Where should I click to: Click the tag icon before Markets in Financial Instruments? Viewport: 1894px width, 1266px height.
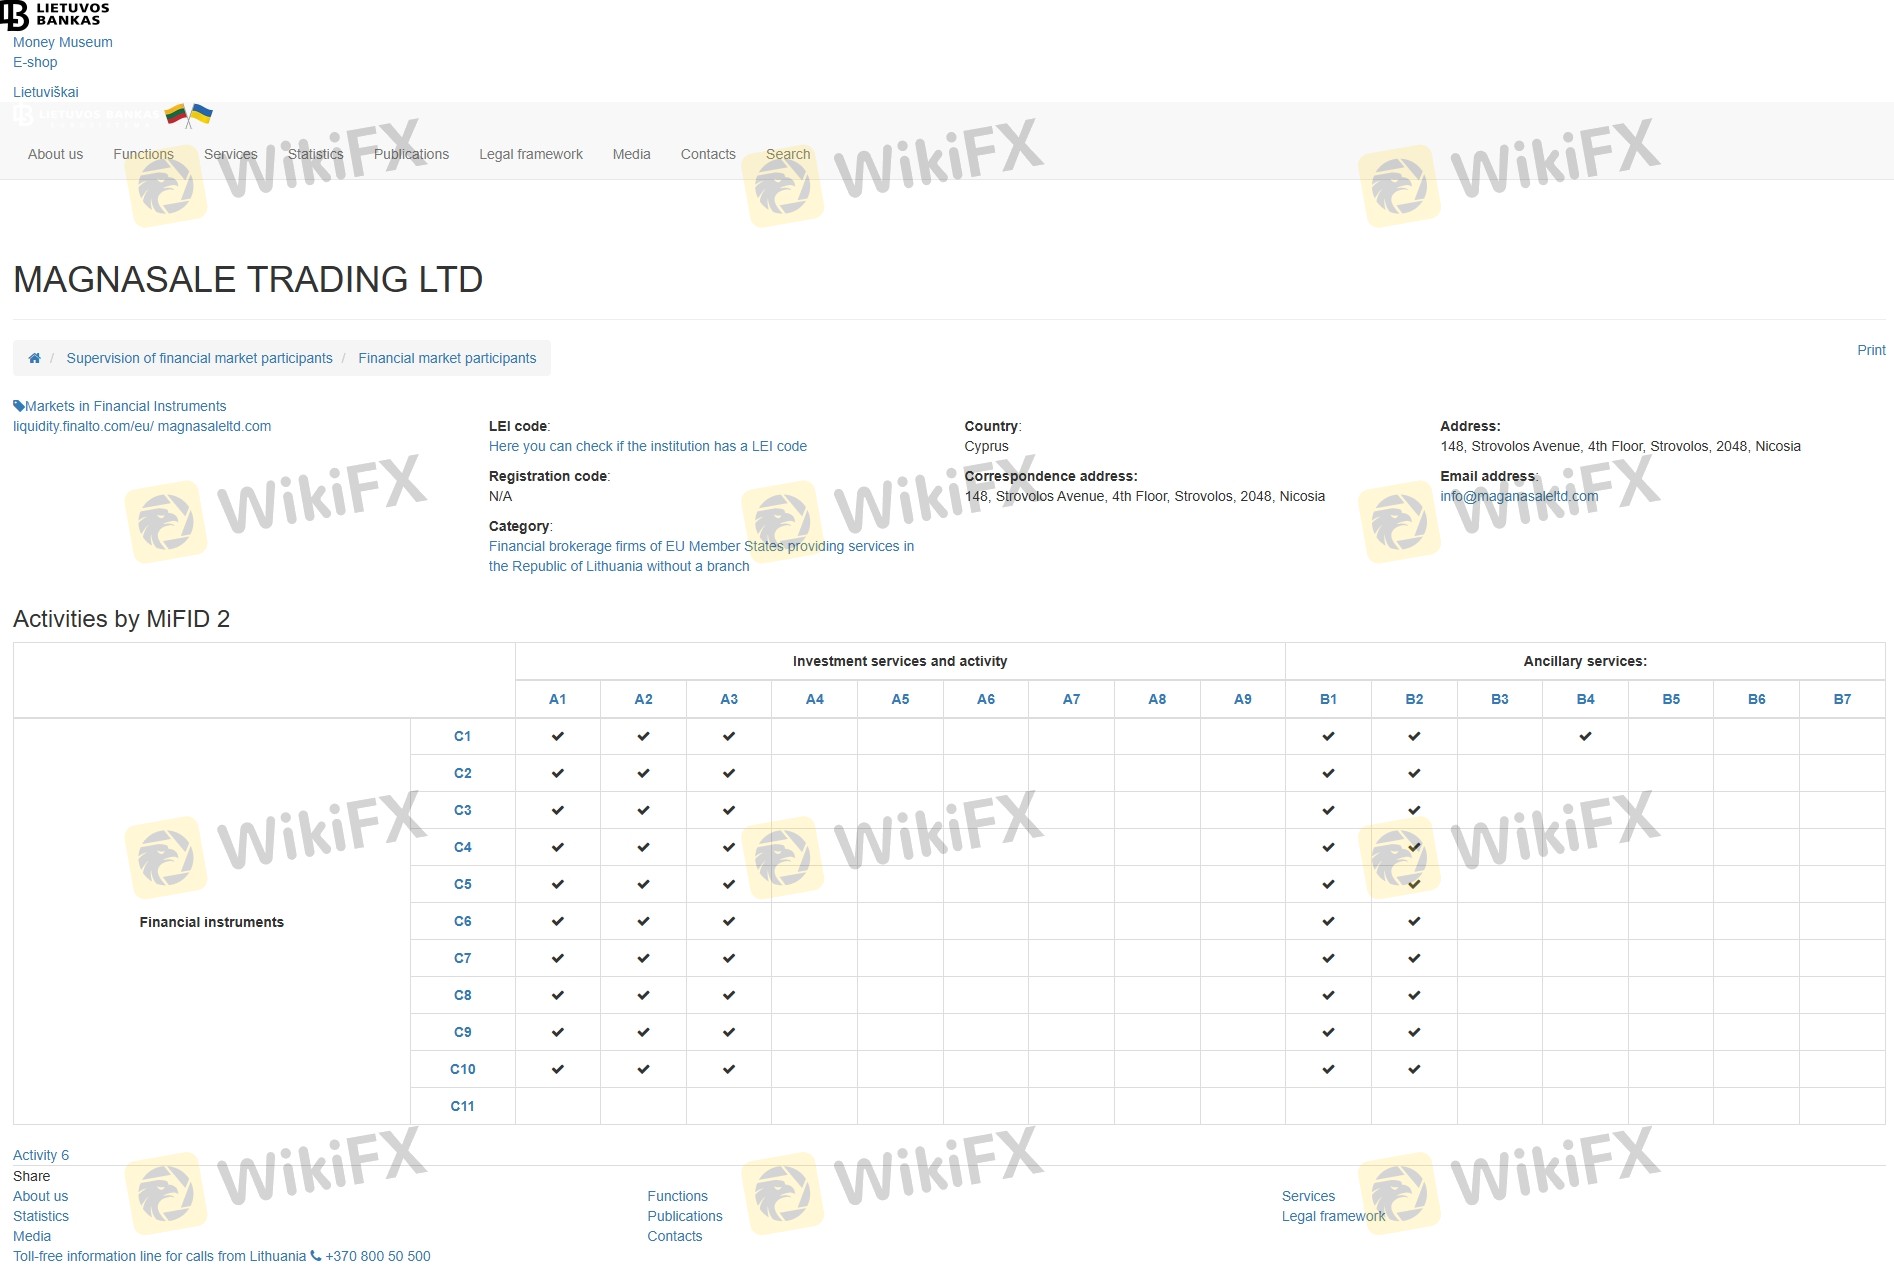point(18,406)
